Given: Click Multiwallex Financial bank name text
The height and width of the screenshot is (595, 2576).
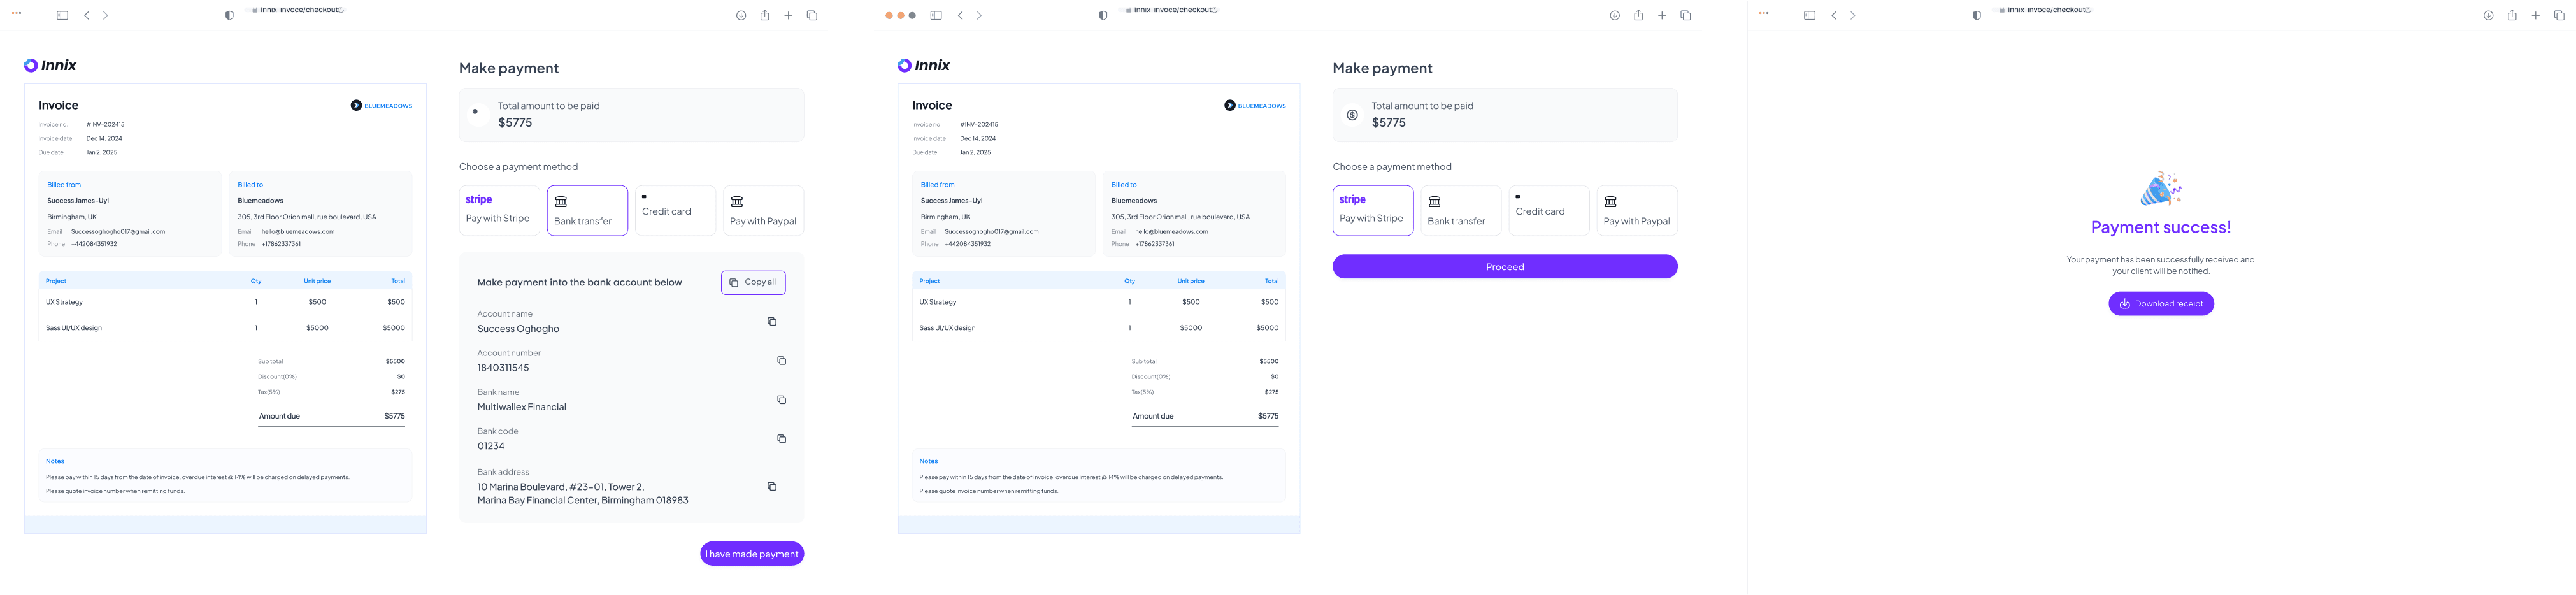Looking at the screenshot, I should [521, 407].
